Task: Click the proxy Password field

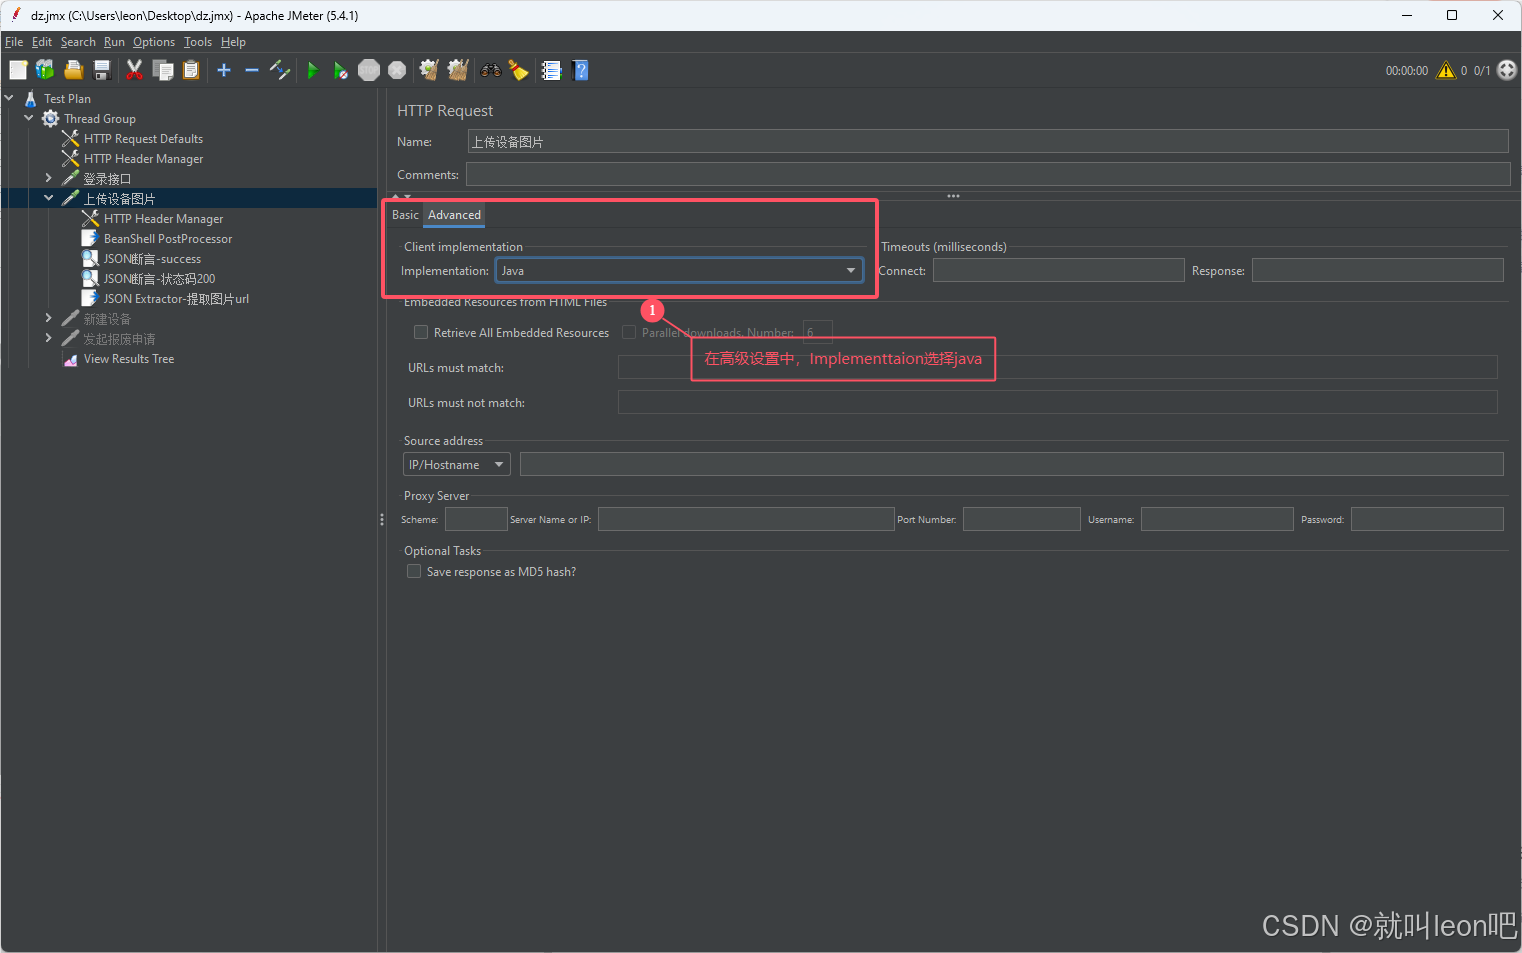Action: 1427,519
